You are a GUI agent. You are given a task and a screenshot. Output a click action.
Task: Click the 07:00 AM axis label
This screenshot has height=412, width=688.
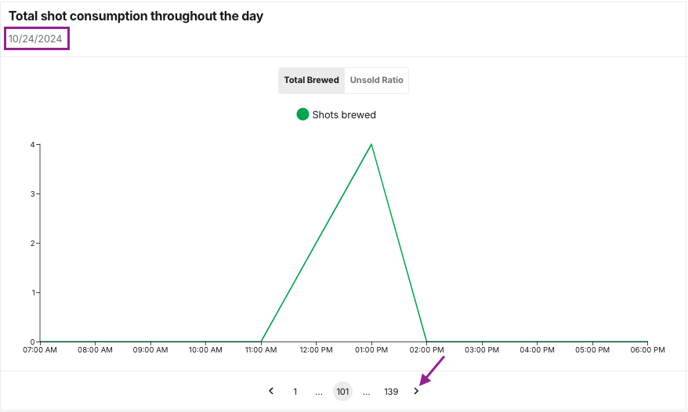(40, 350)
